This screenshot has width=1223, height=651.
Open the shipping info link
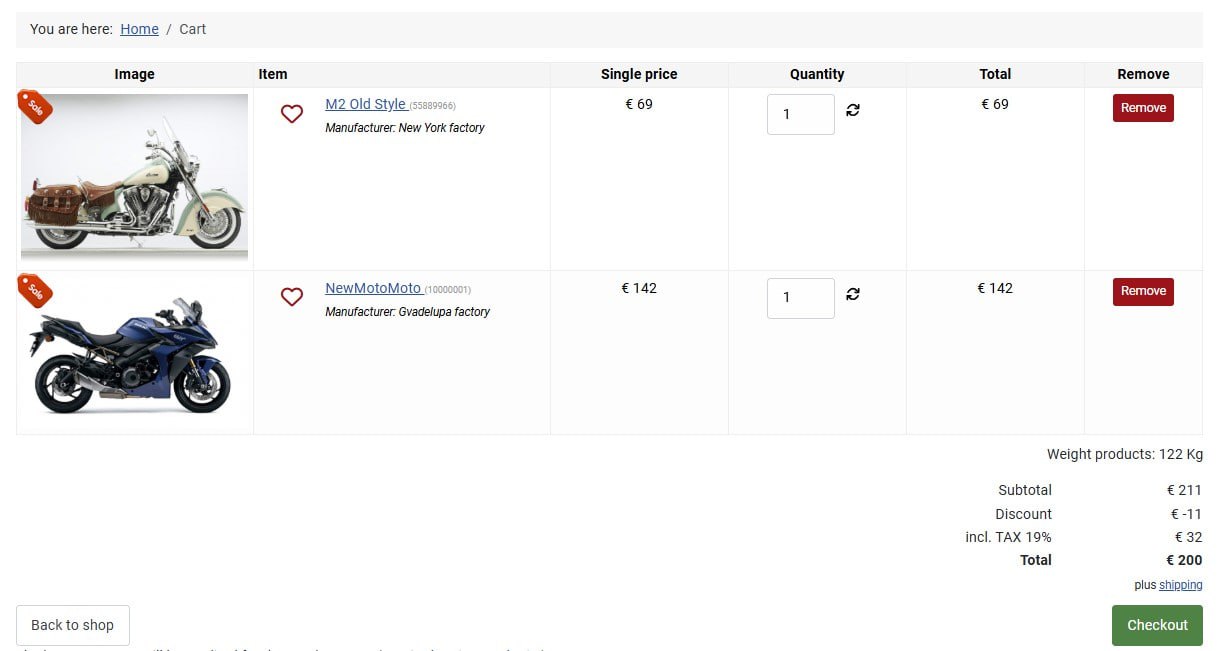pyautogui.click(x=1181, y=585)
